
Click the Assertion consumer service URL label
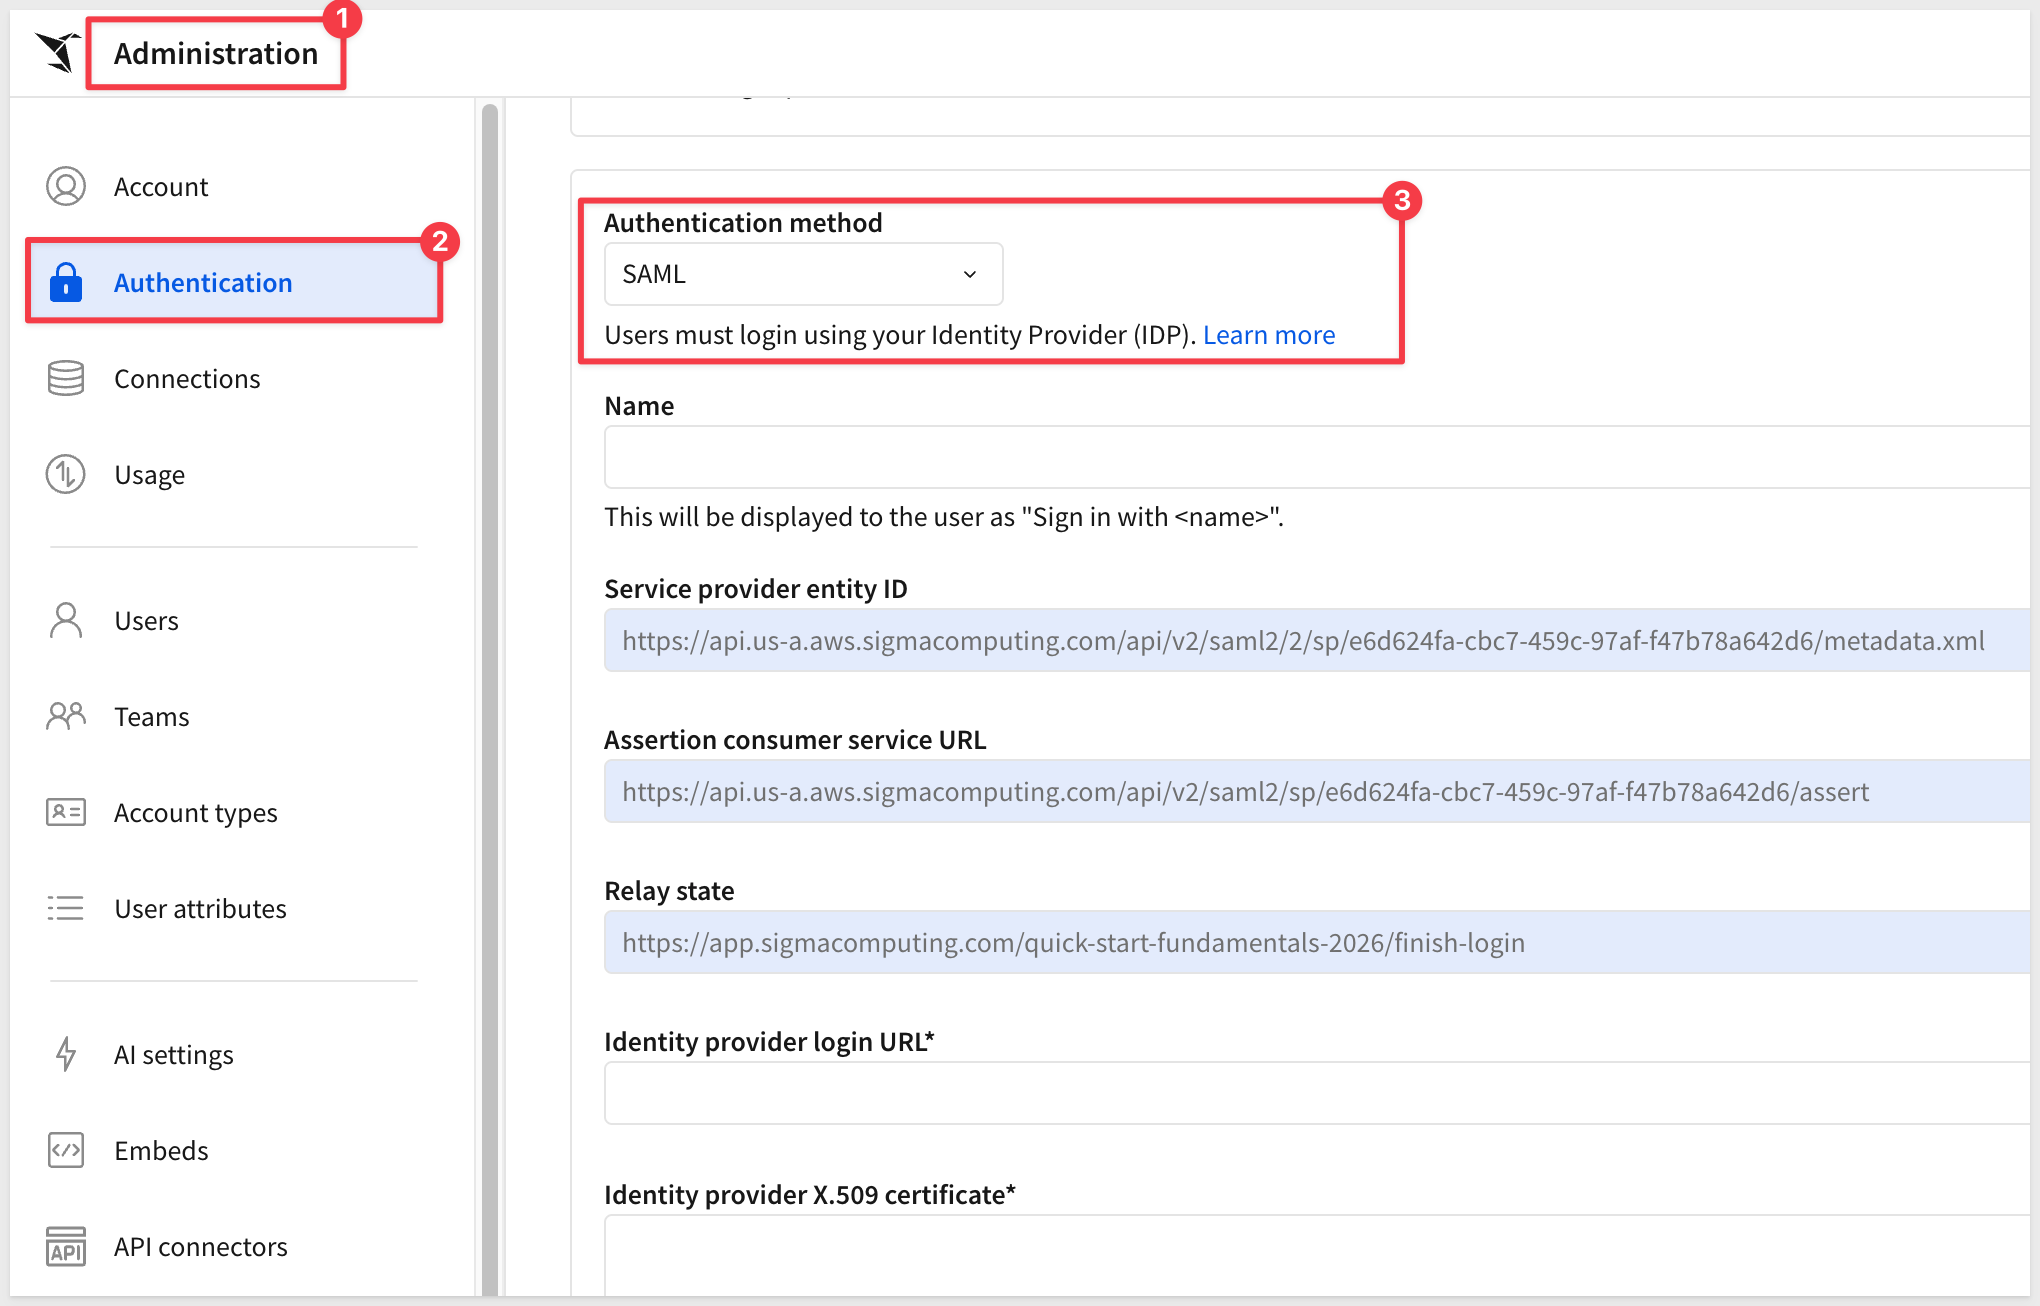[795, 740]
